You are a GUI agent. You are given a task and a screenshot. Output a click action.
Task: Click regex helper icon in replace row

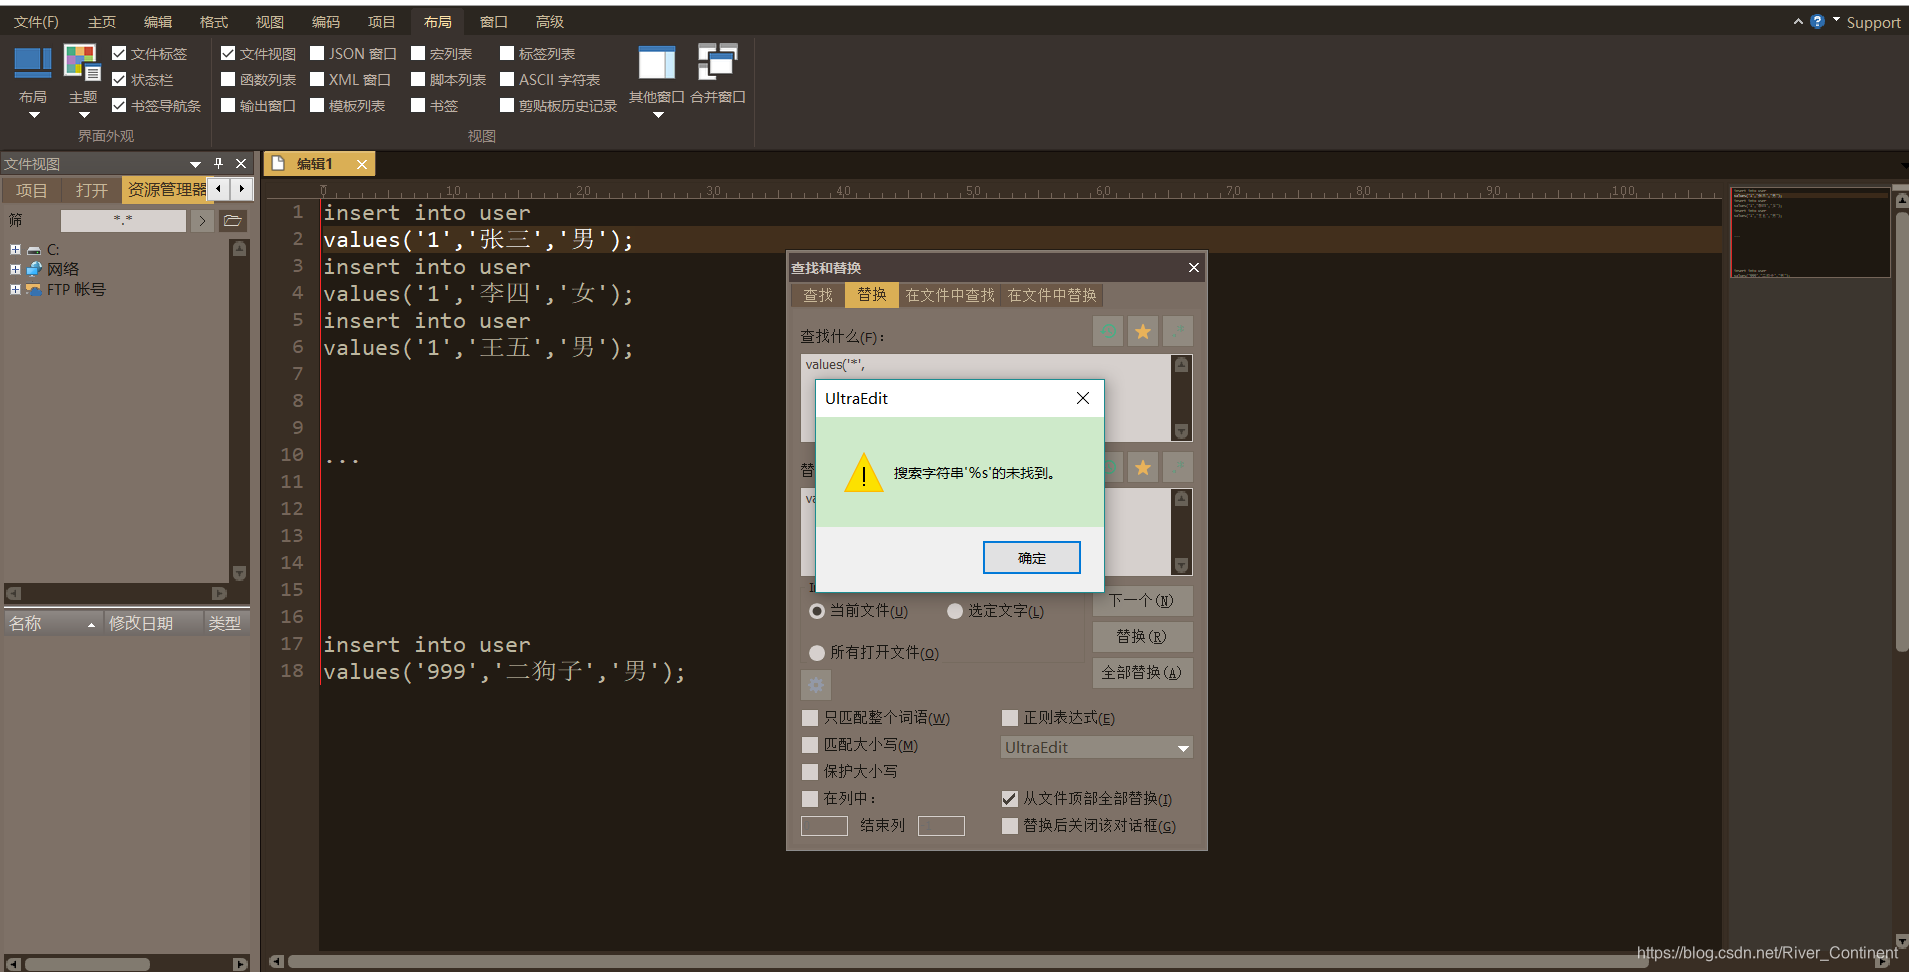coord(1178,466)
